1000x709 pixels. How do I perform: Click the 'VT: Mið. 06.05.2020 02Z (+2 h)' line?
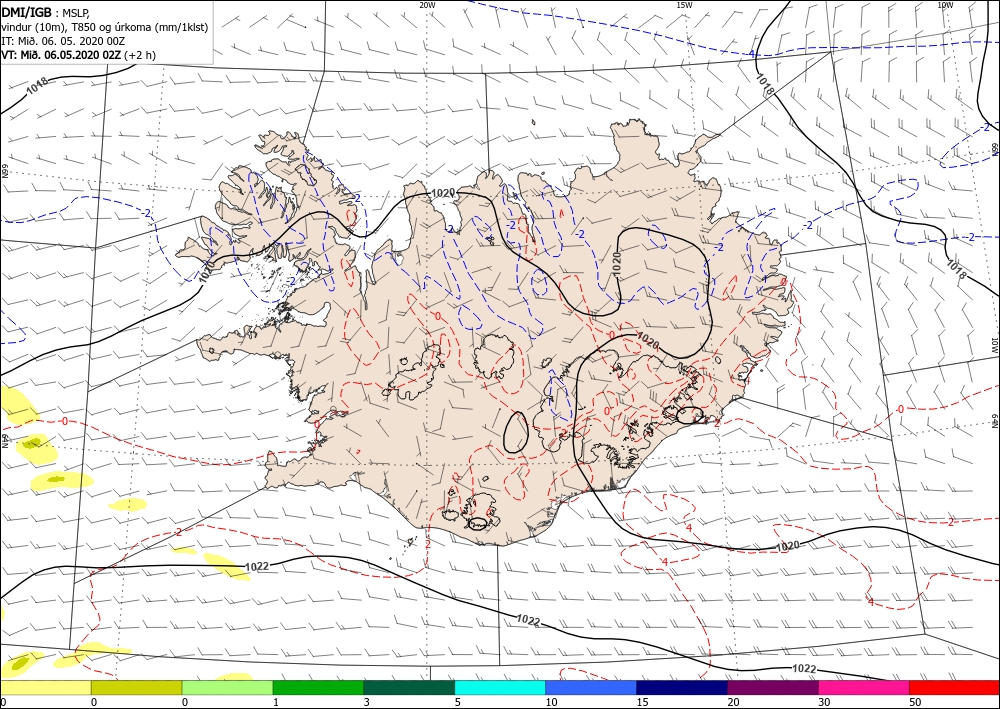(x=78, y=55)
